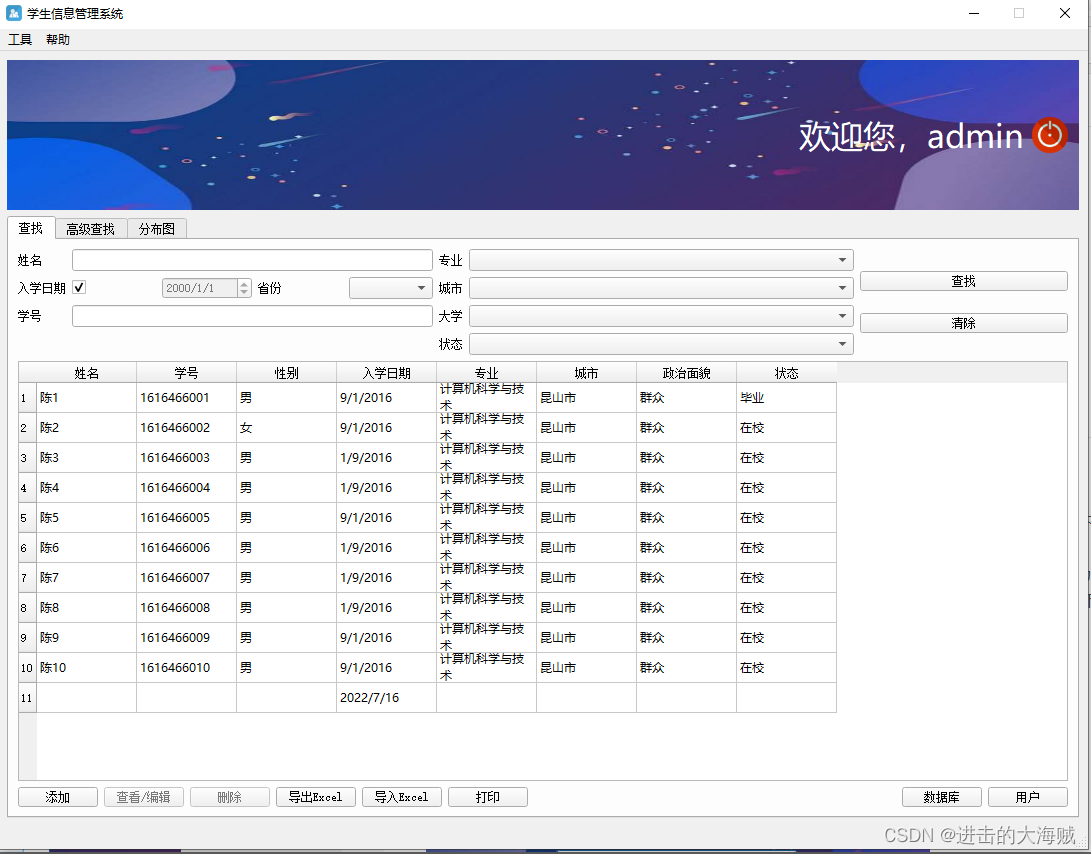Toggle the 入学日期 checkbox
This screenshot has width=1091, height=854.
coord(79,287)
